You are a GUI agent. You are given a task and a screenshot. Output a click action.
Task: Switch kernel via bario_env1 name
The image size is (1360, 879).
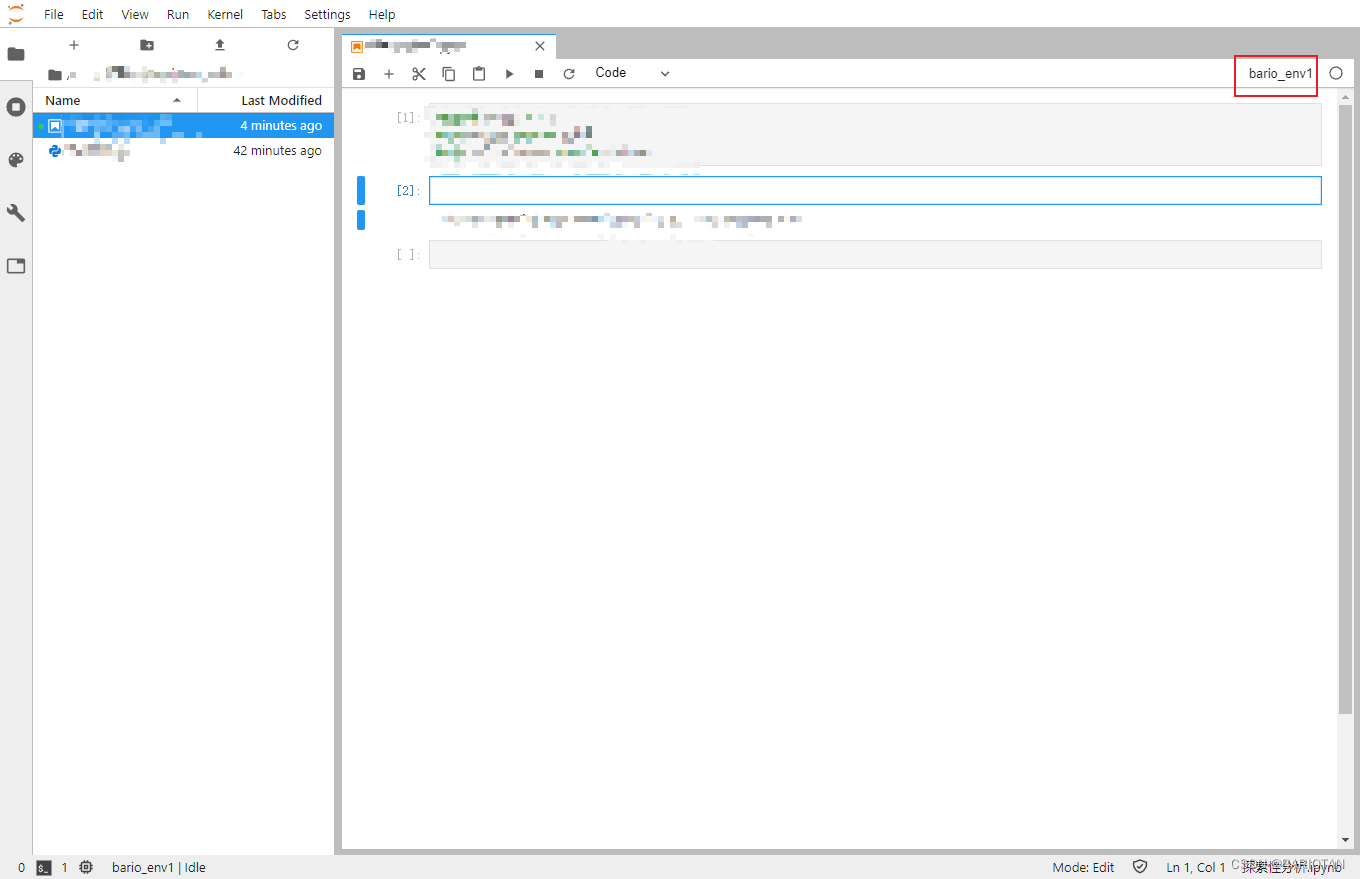[1280, 74]
